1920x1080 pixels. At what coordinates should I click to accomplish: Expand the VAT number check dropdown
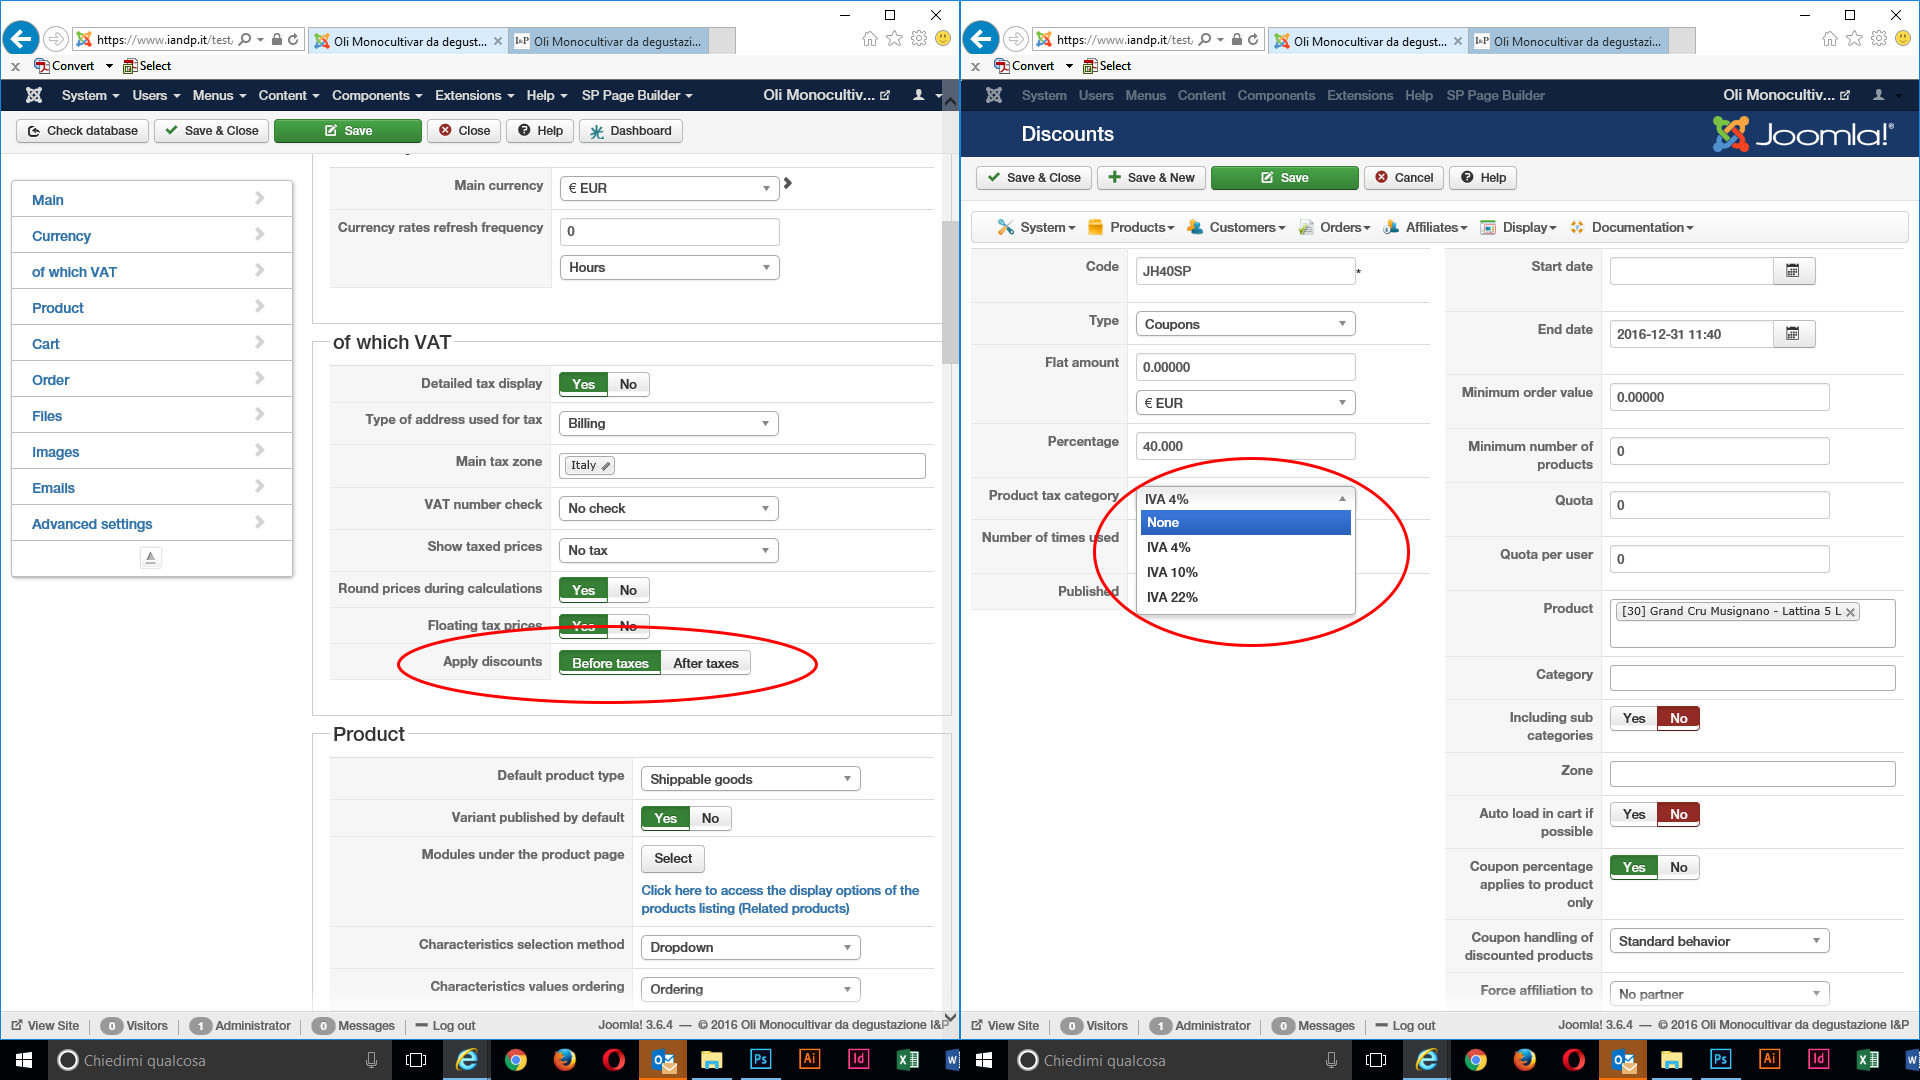[x=668, y=508]
